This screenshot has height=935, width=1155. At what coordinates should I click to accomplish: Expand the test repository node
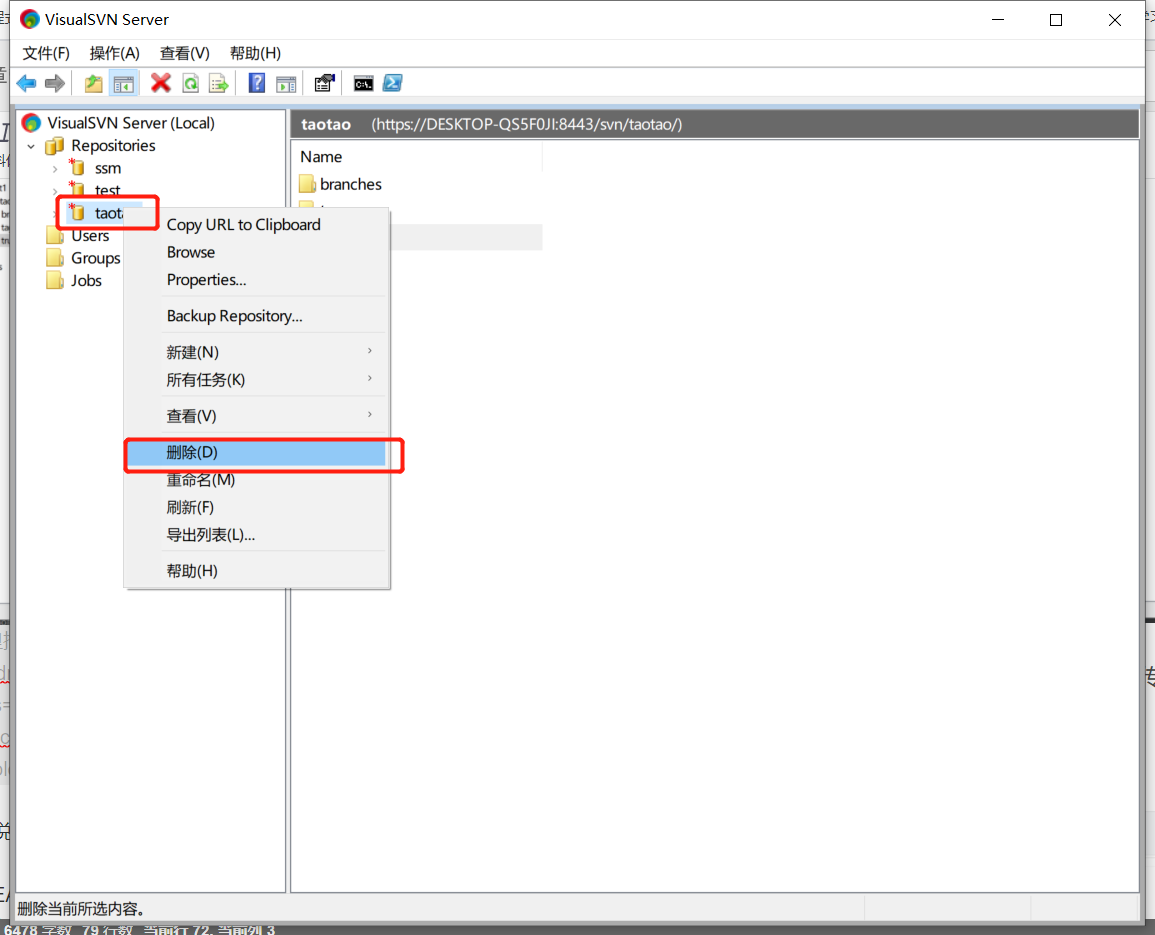pyautogui.click(x=55, y=191)
